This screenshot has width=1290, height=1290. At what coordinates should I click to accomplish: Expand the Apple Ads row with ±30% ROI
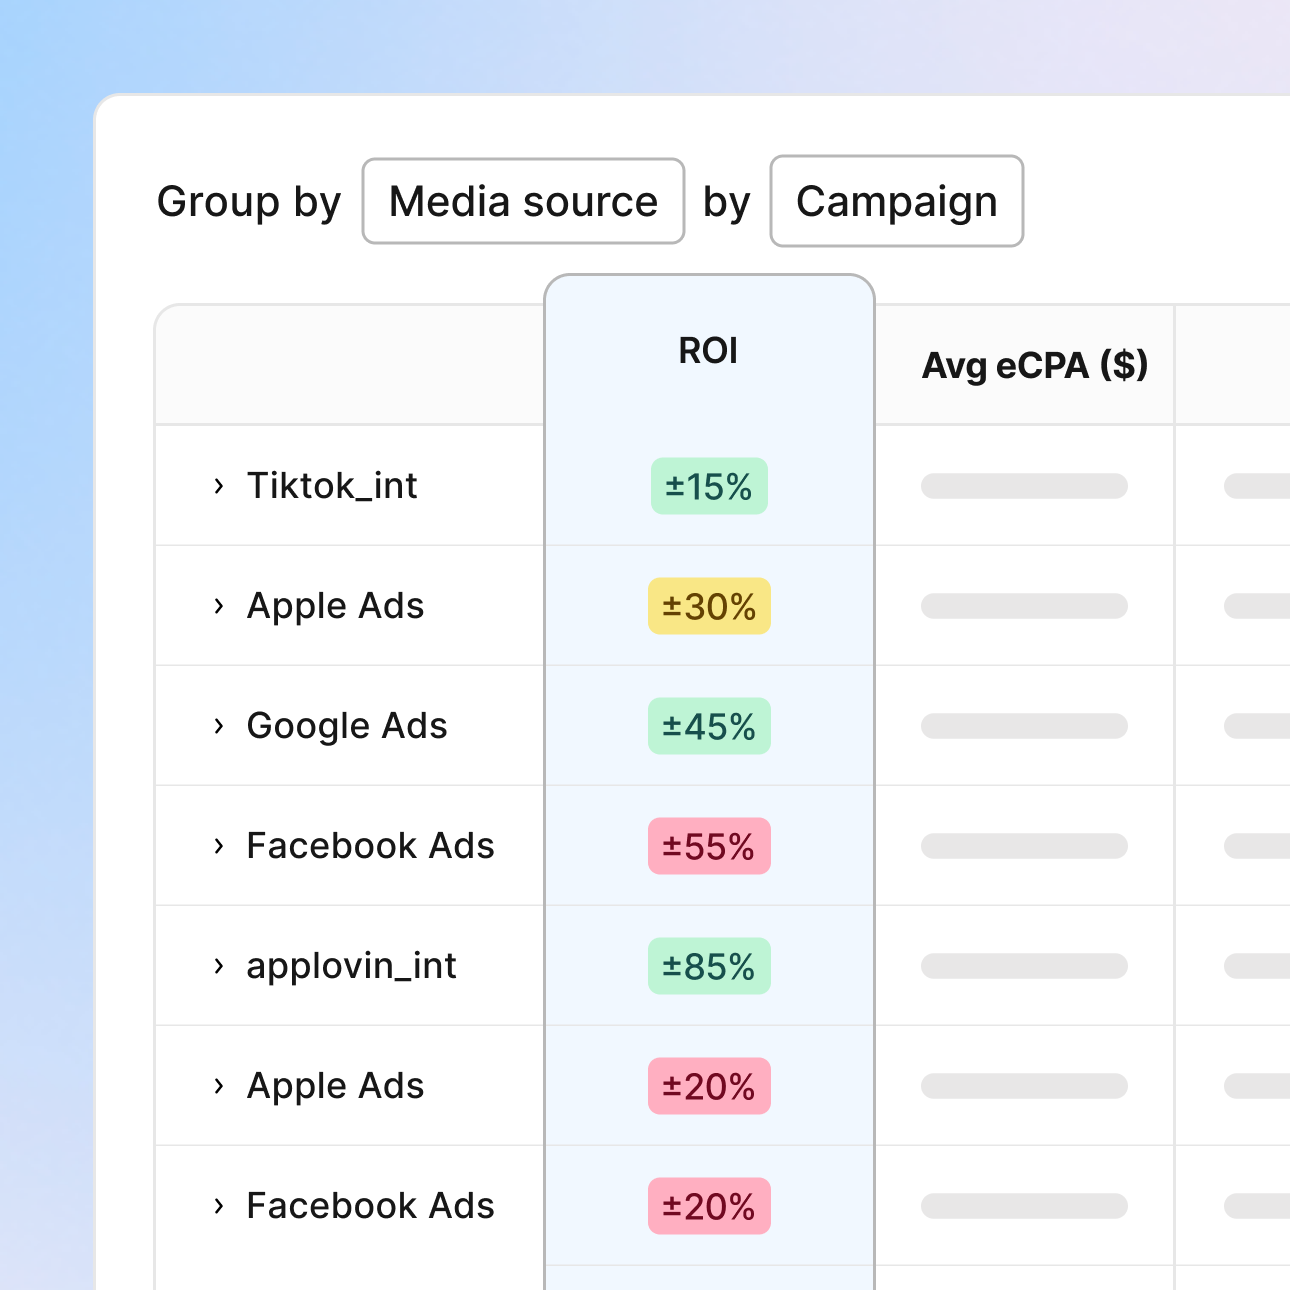218,606
